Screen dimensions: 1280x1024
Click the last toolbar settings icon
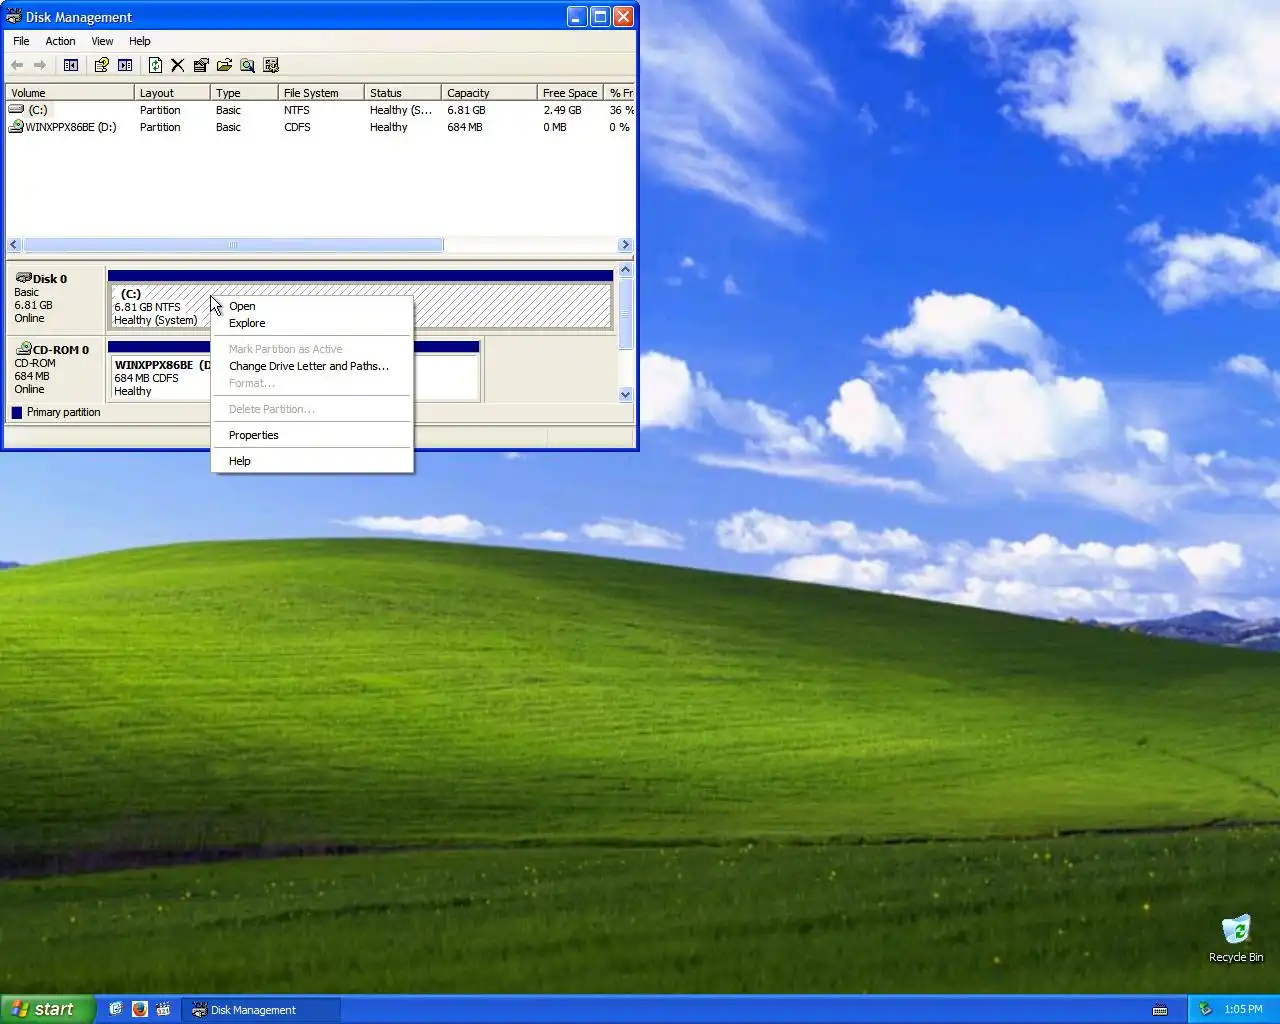pyautogui.click(x=271, y=65)
